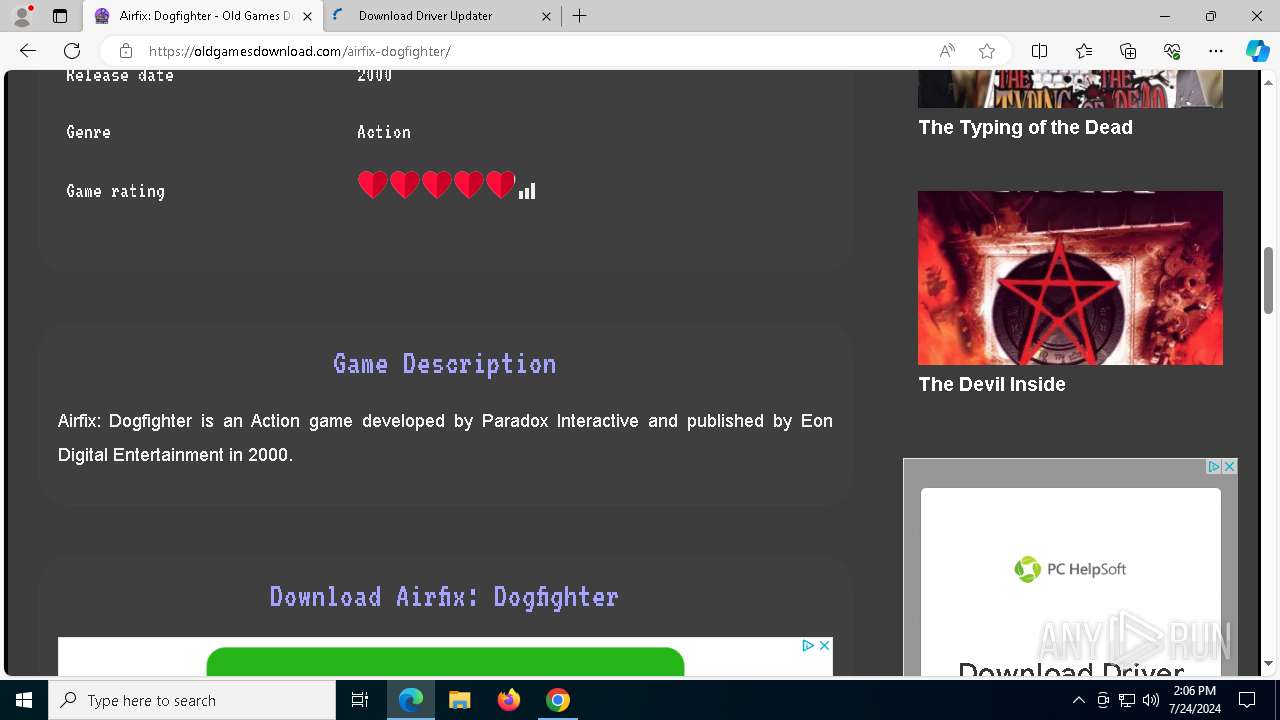The height and width of the screenshot is (720, 1280).
Task: Click the scrollbar down arrow
Action: 1268,663
